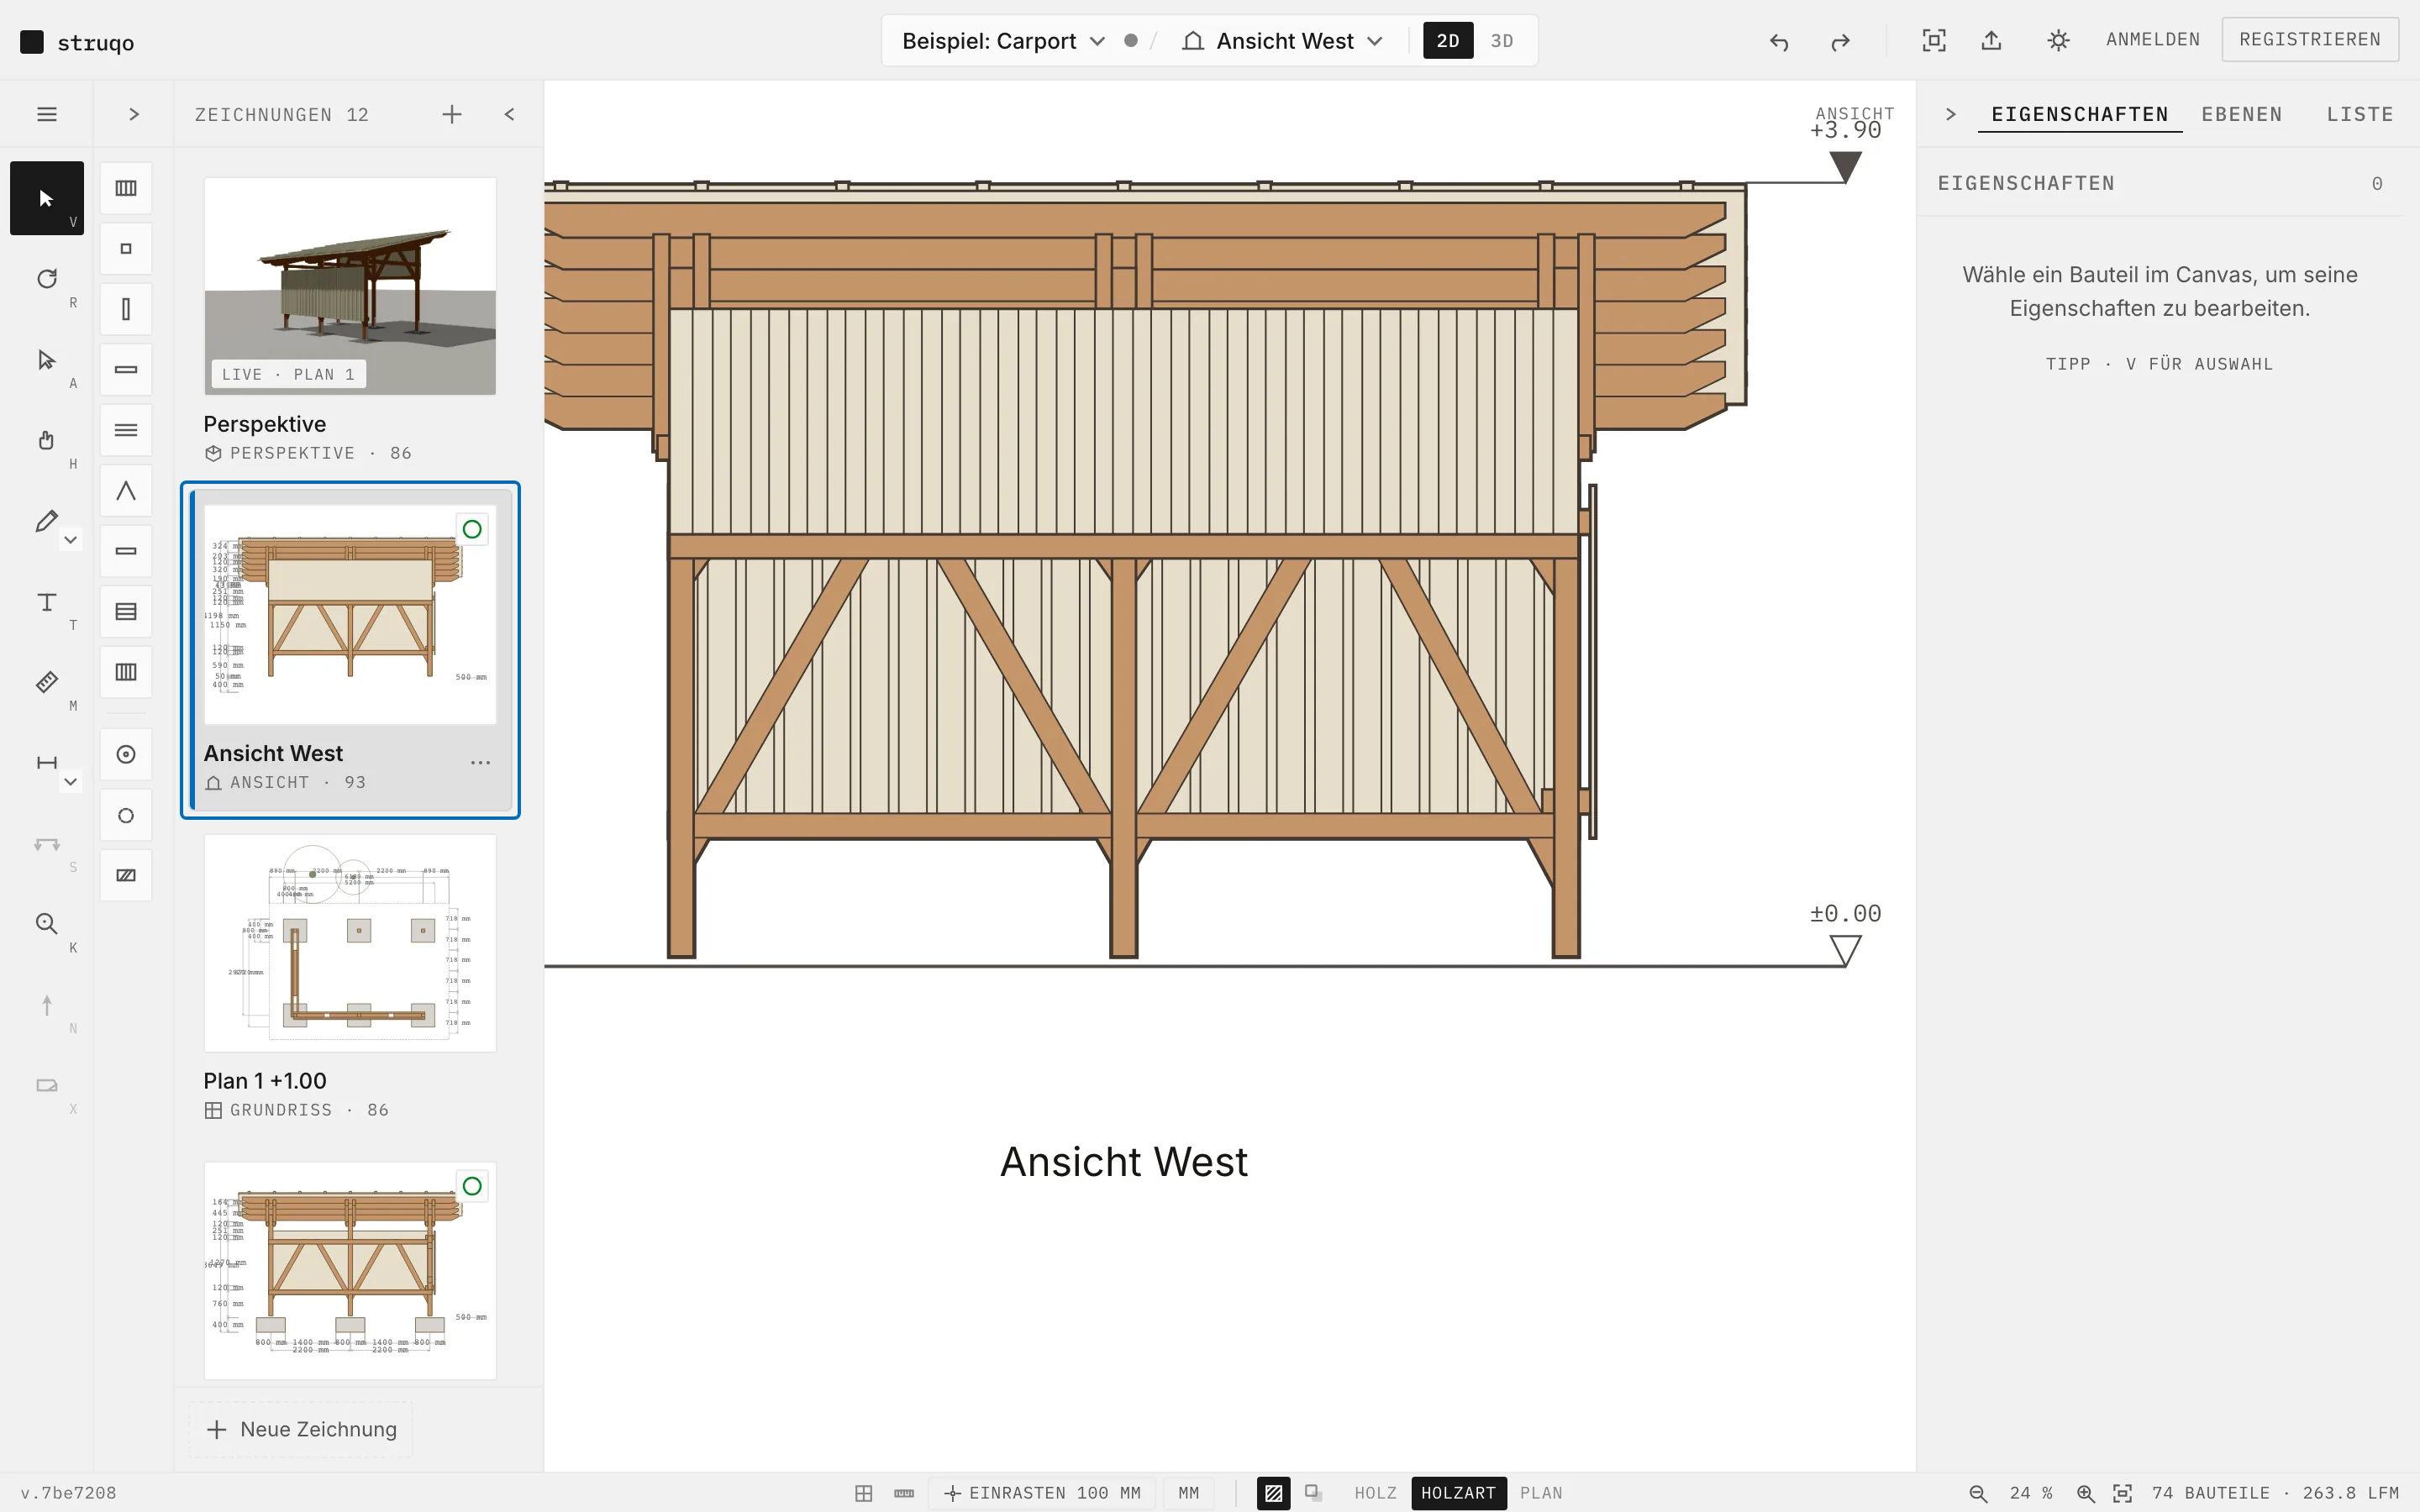The image size is (2420, 1512).
Task: Expand the dimension tool options chevron
Action: 70,781
